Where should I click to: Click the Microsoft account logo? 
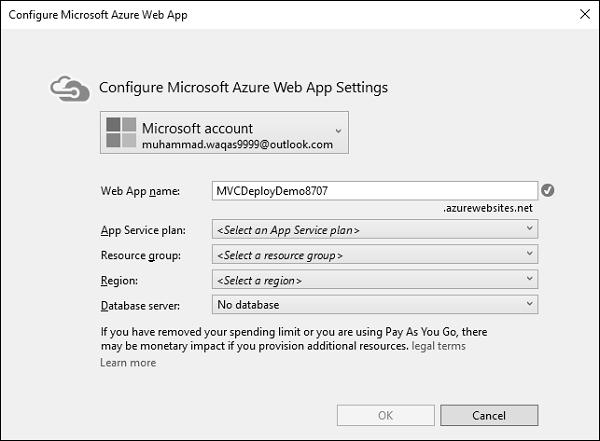pos(120,132)
